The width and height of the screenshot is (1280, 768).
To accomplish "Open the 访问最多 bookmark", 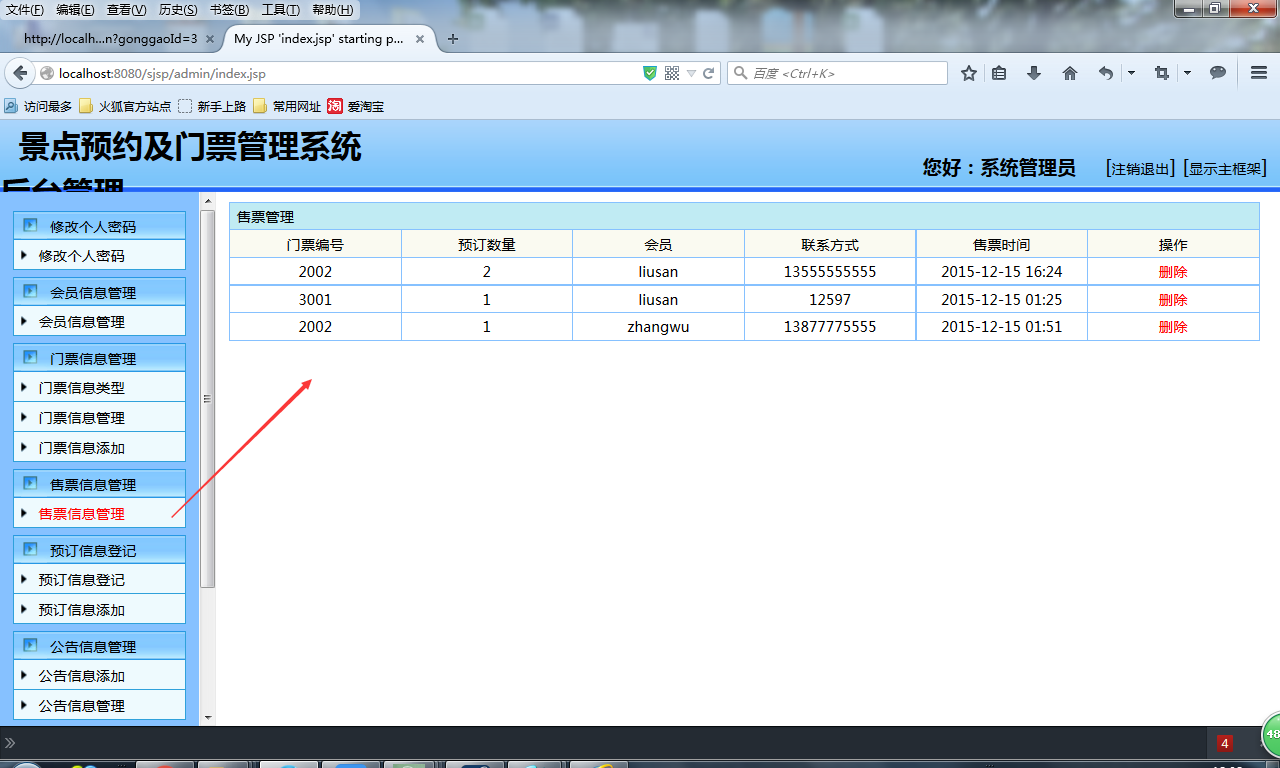I will coord(38,106).
